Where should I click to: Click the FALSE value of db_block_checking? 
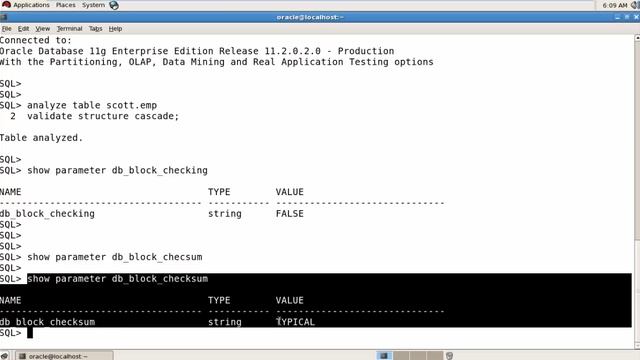pos(289,213)
